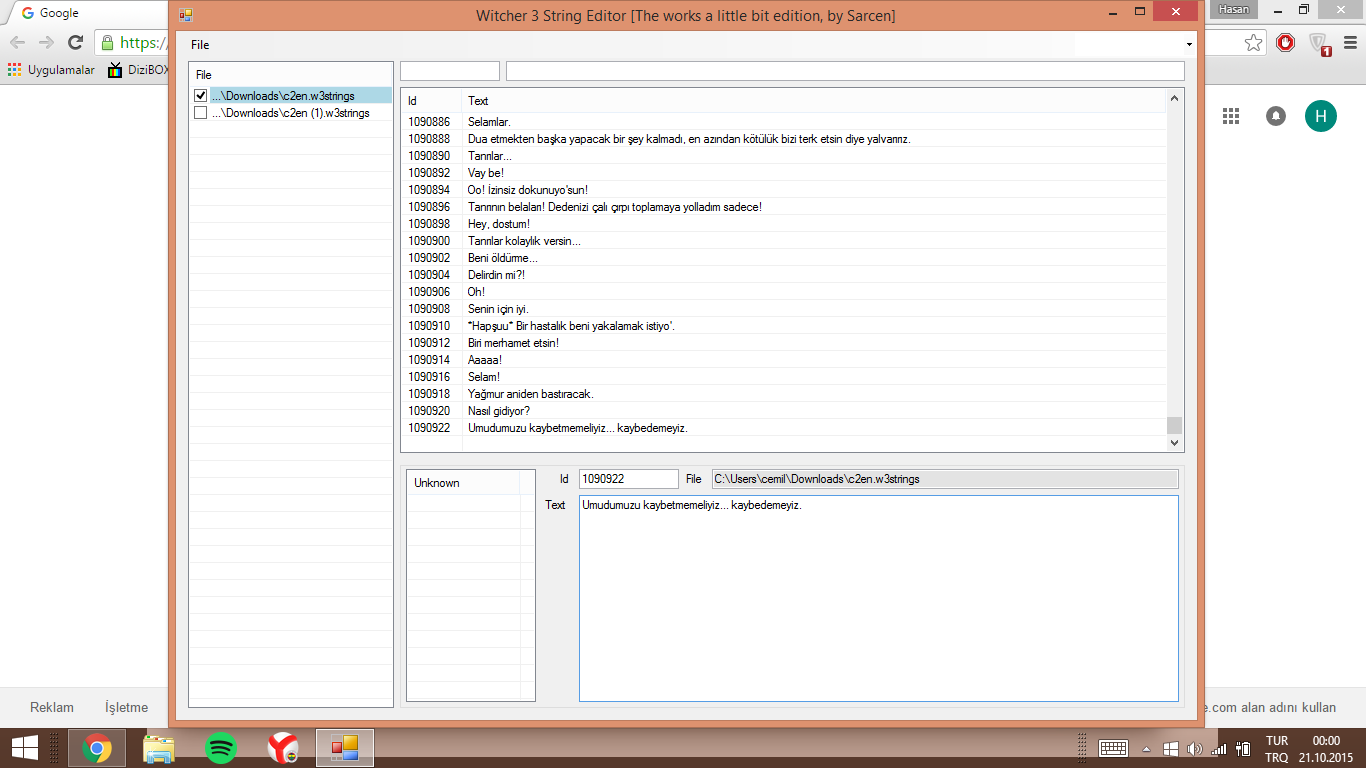Open the File menu in String Editor

pyautogui.click(x=200, y=45)
